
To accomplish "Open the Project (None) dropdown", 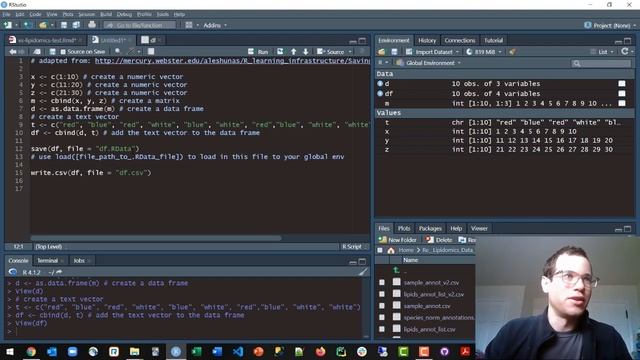I will [x=610, y=25].
